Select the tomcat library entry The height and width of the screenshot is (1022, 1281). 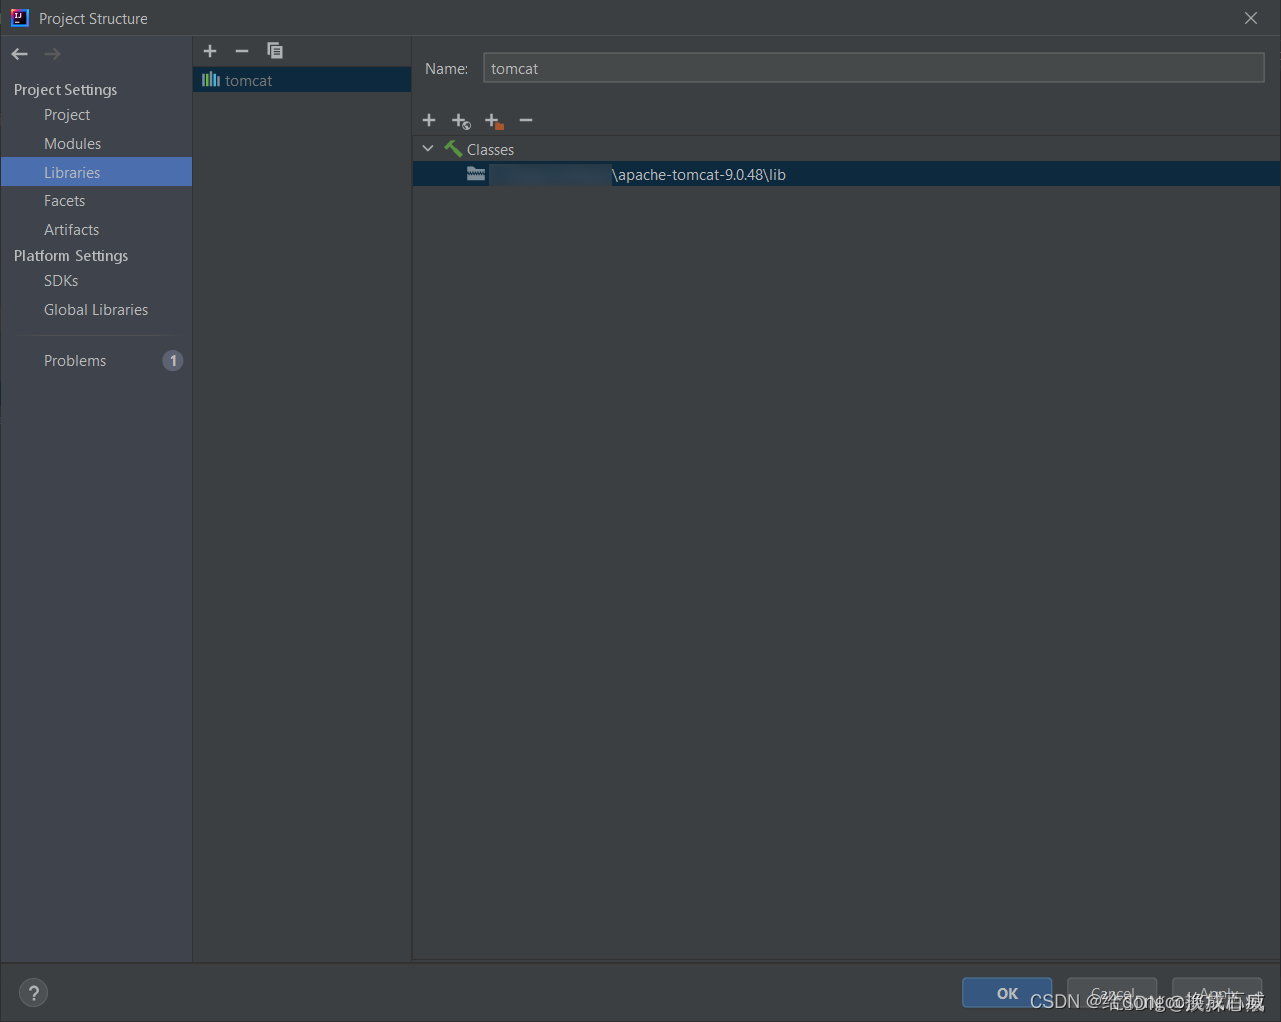[x=302, y=80]
